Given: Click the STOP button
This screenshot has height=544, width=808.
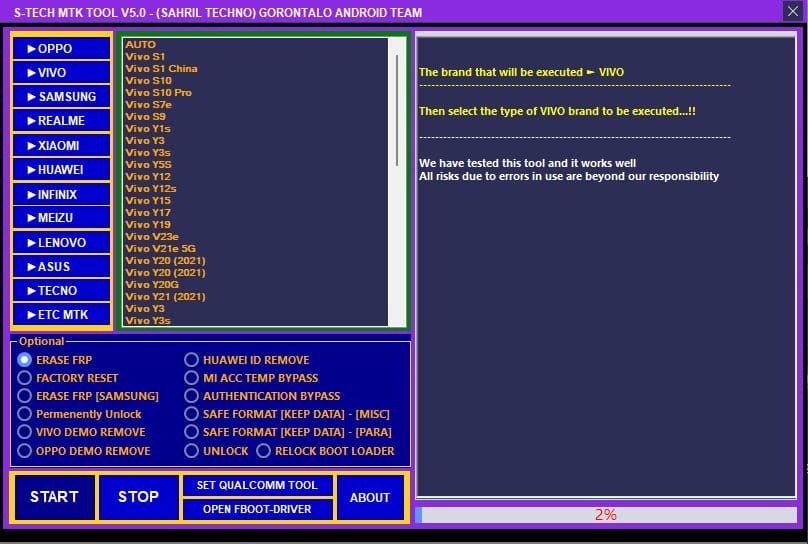Looking at the screenshot, I should click(138, 497).
